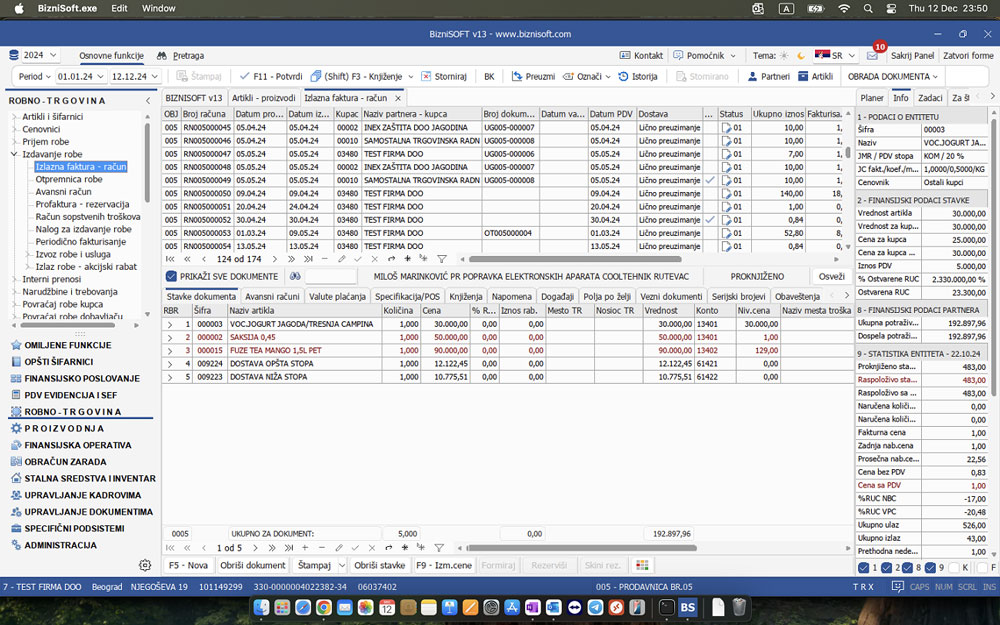Click the binoculars search icon beside document checkbox

pyautogui.click(x=295, y=276)
